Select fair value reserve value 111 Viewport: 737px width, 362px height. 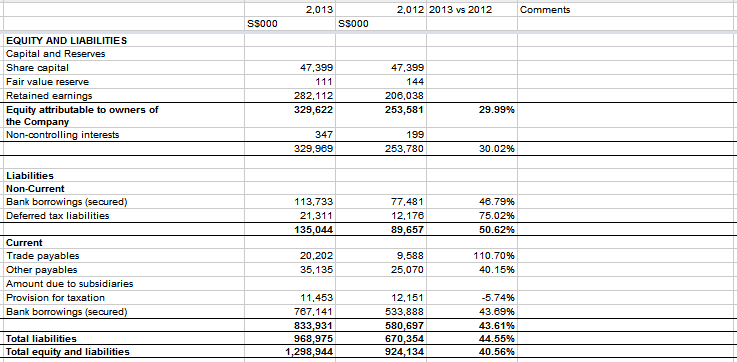click(x=290, y=82)
